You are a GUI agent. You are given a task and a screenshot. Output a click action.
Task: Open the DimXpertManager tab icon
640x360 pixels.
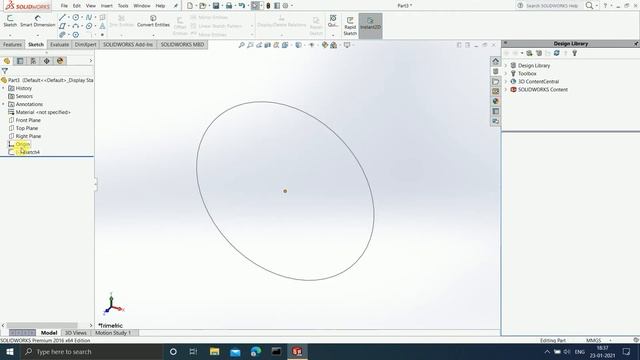click(x=47, y=61)
